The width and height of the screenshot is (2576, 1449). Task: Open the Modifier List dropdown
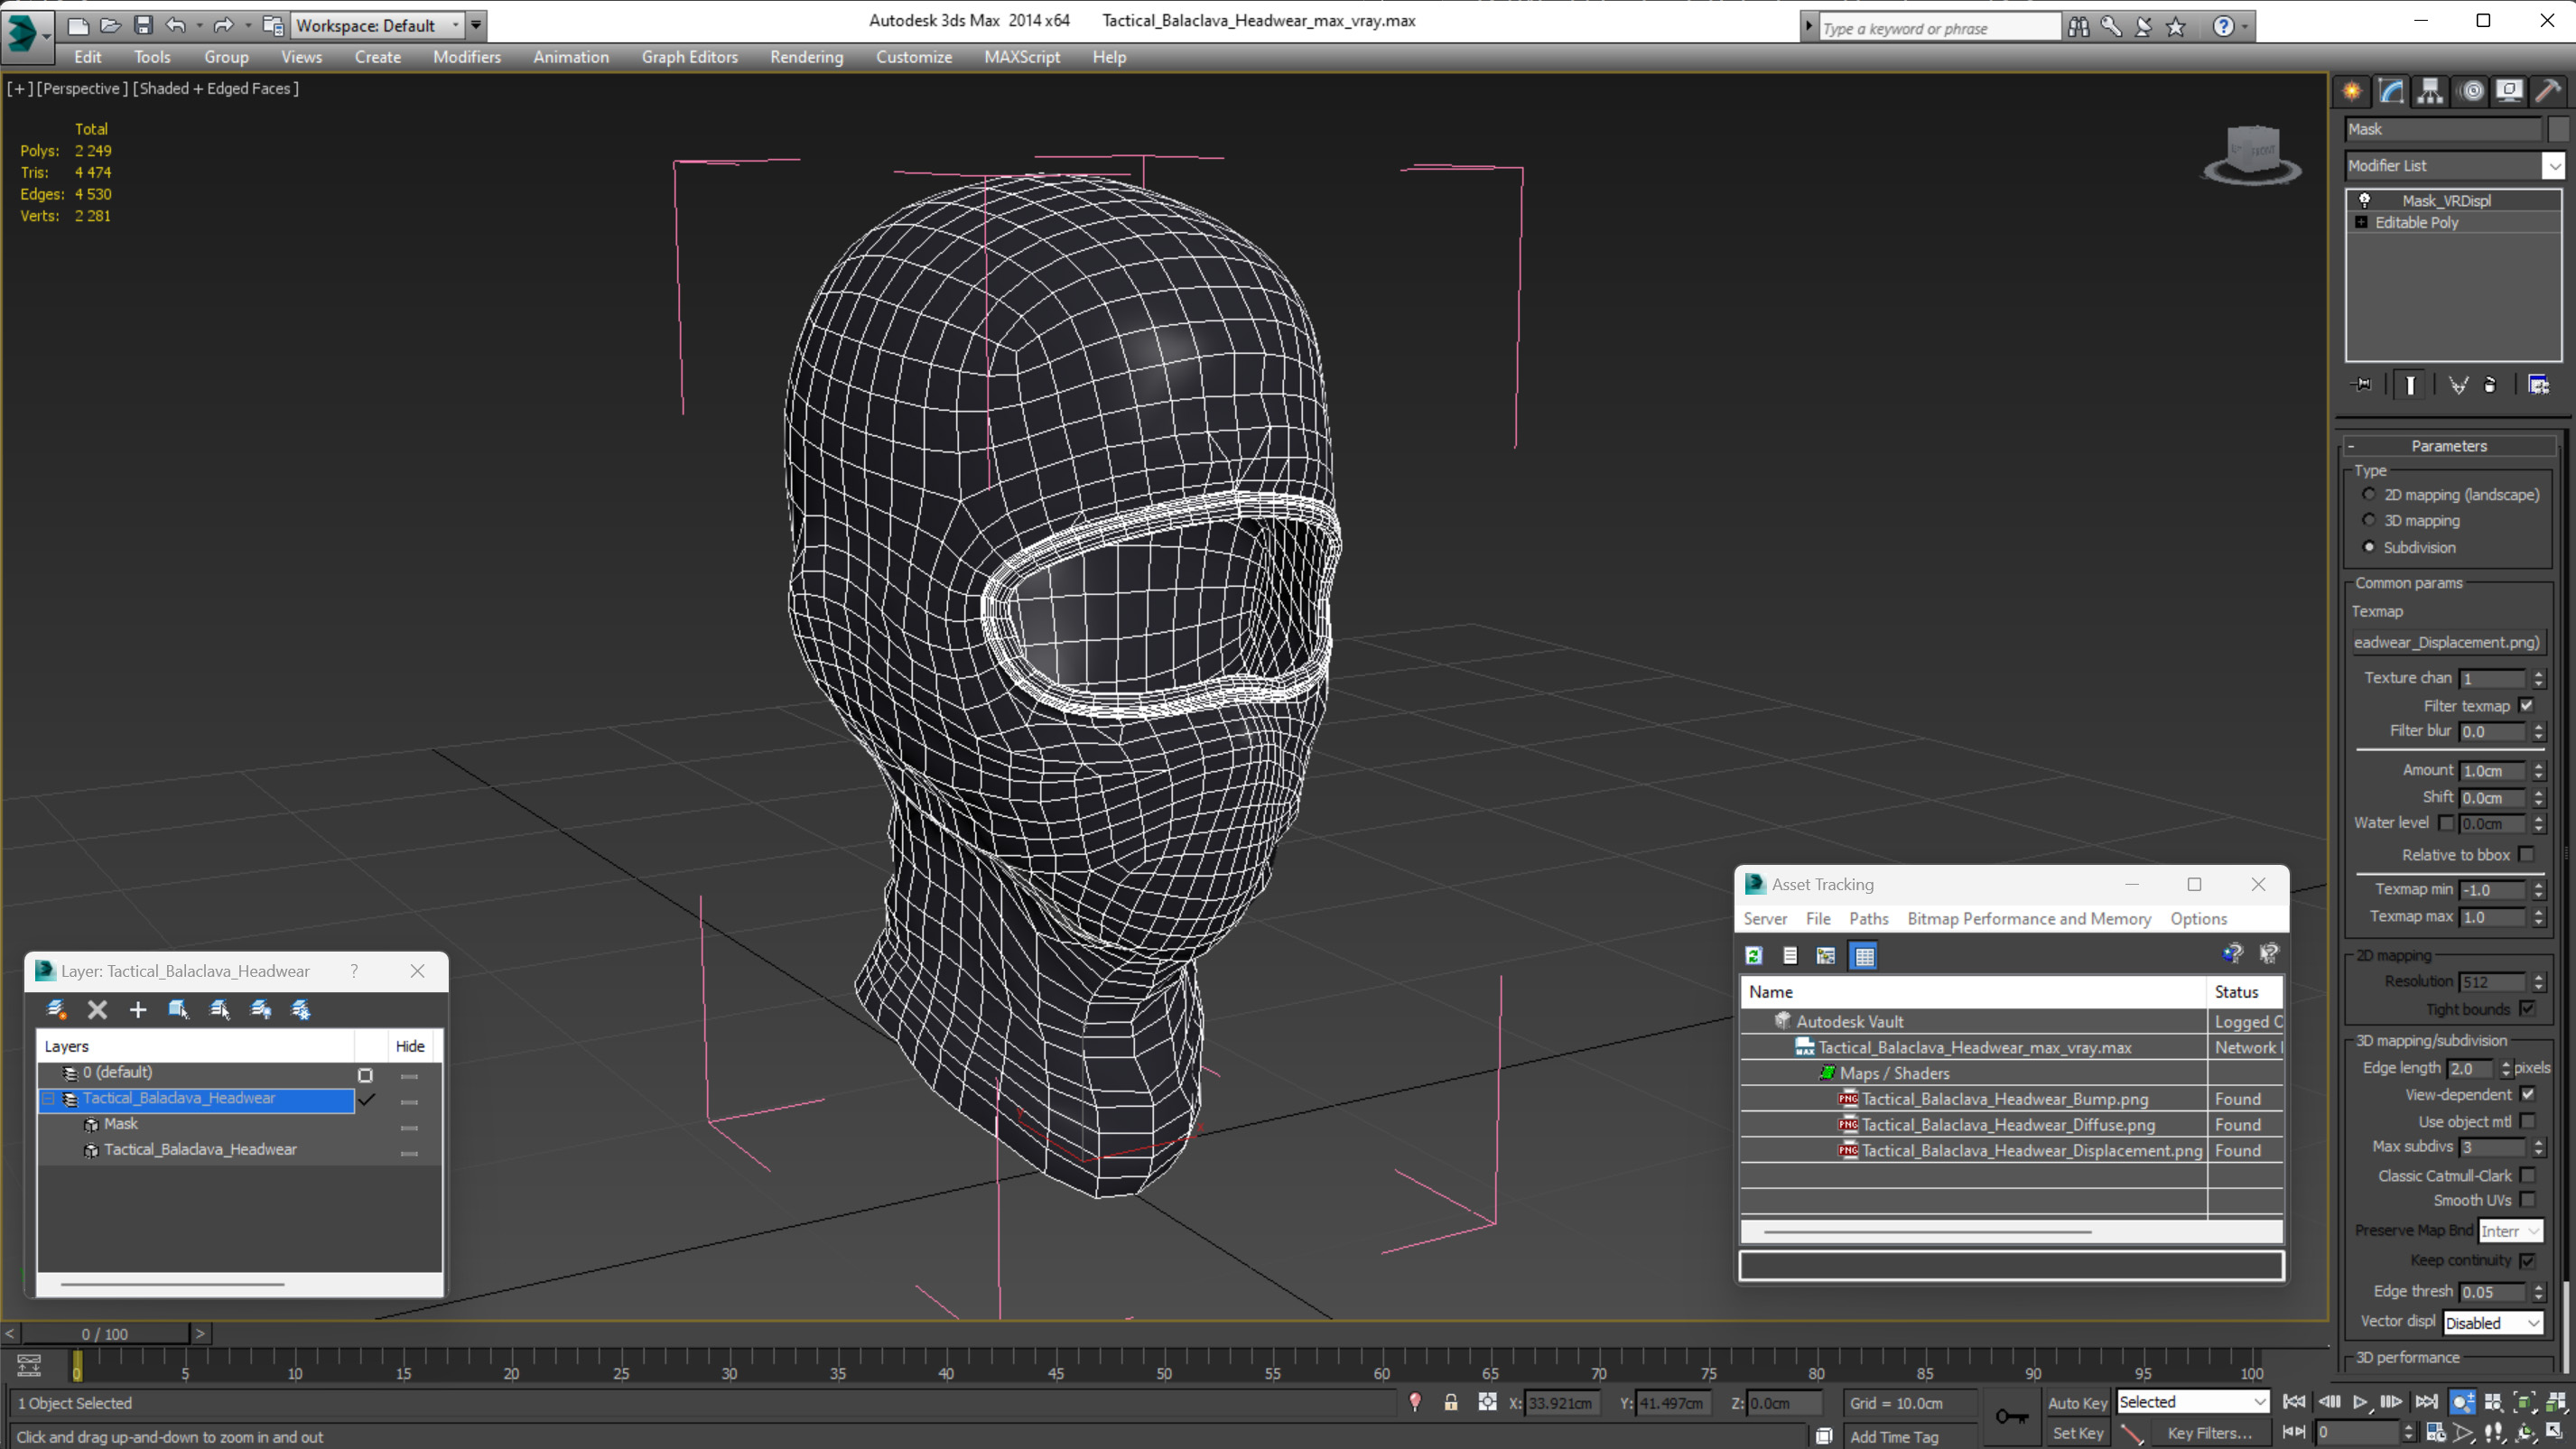[x=2553, y=165]
